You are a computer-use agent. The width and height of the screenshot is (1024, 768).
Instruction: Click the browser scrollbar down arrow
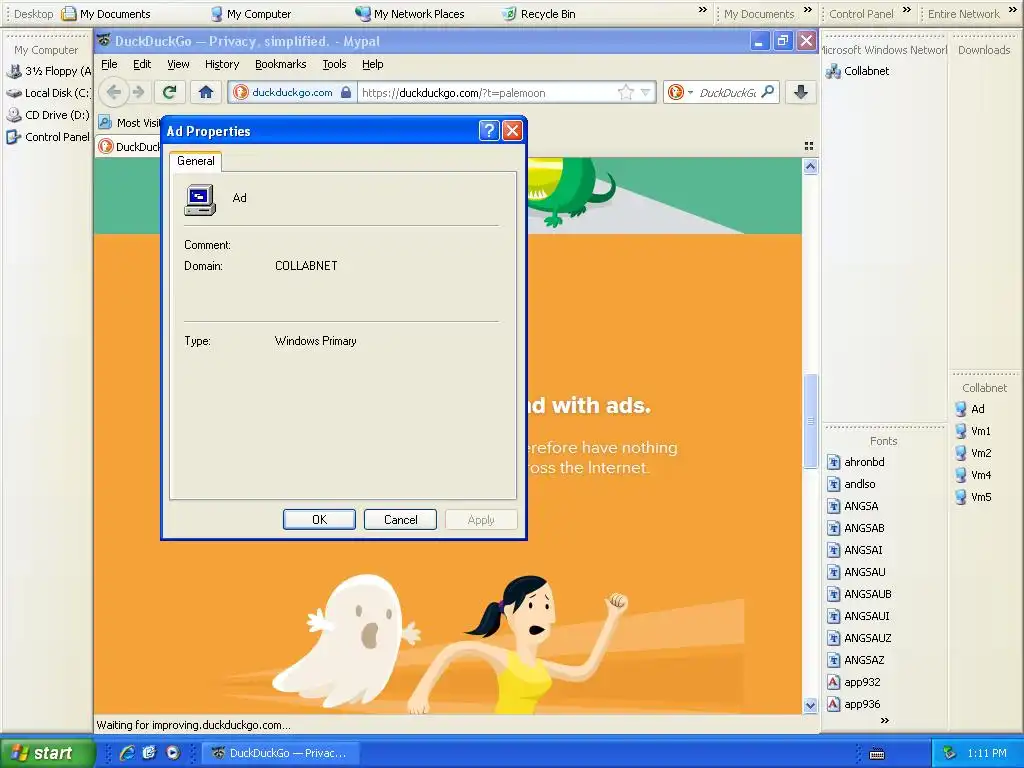[x=810, y=705]
